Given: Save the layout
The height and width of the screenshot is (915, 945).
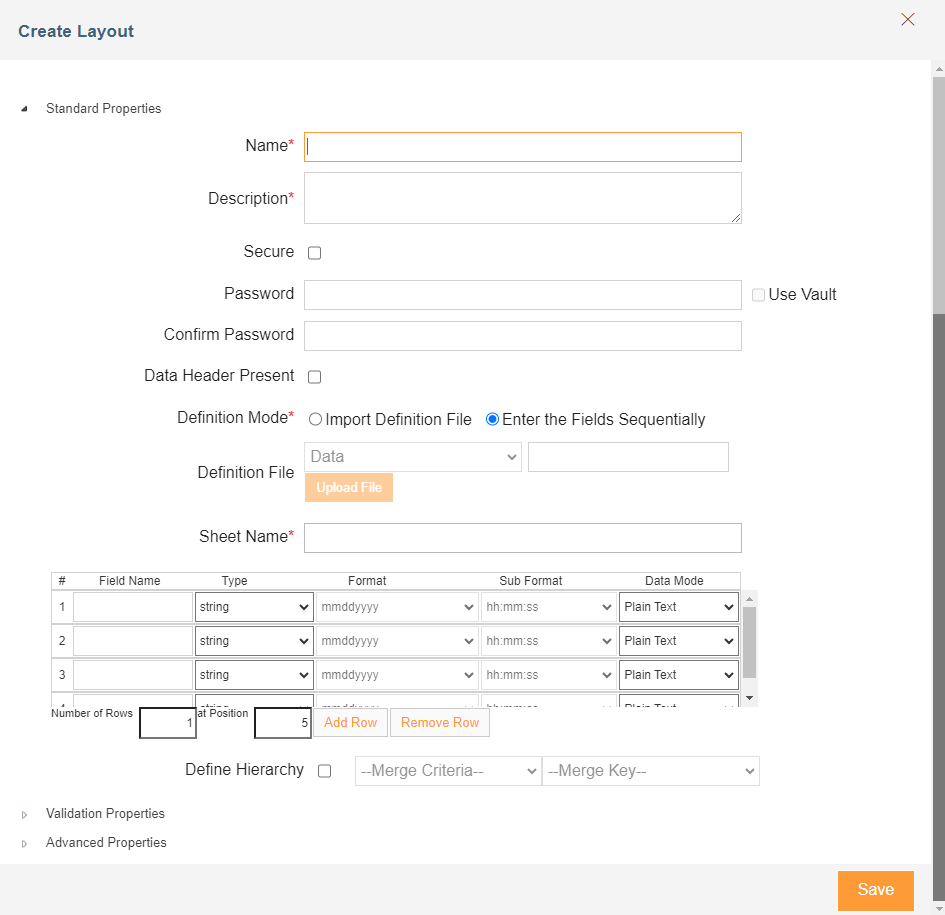Looking at the screenshot, I should point(875,890).
